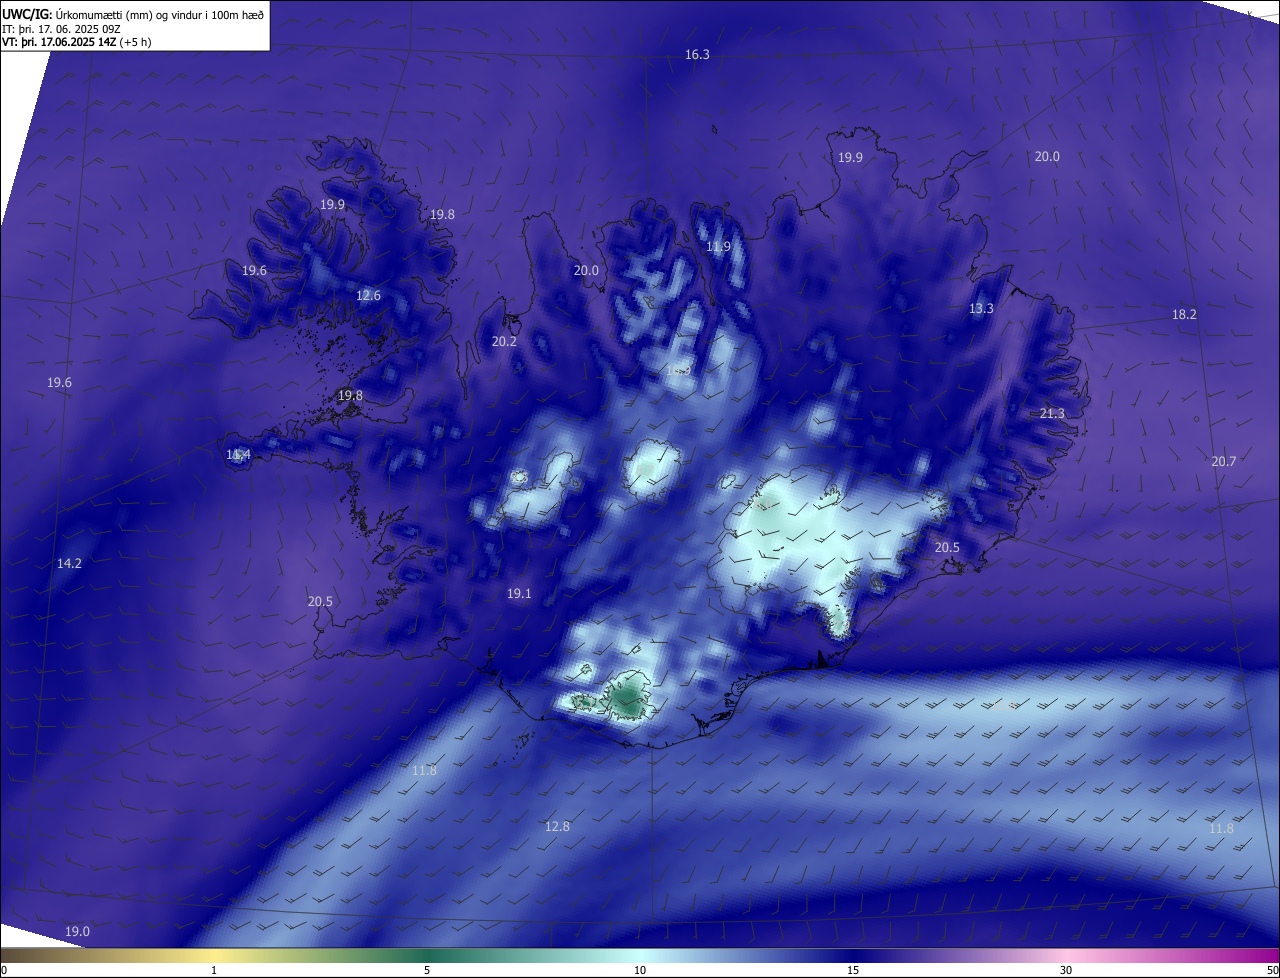Click the 19.6 value over the open western sea
This screenshot has height=978, width=1280.
click(59, 383)
